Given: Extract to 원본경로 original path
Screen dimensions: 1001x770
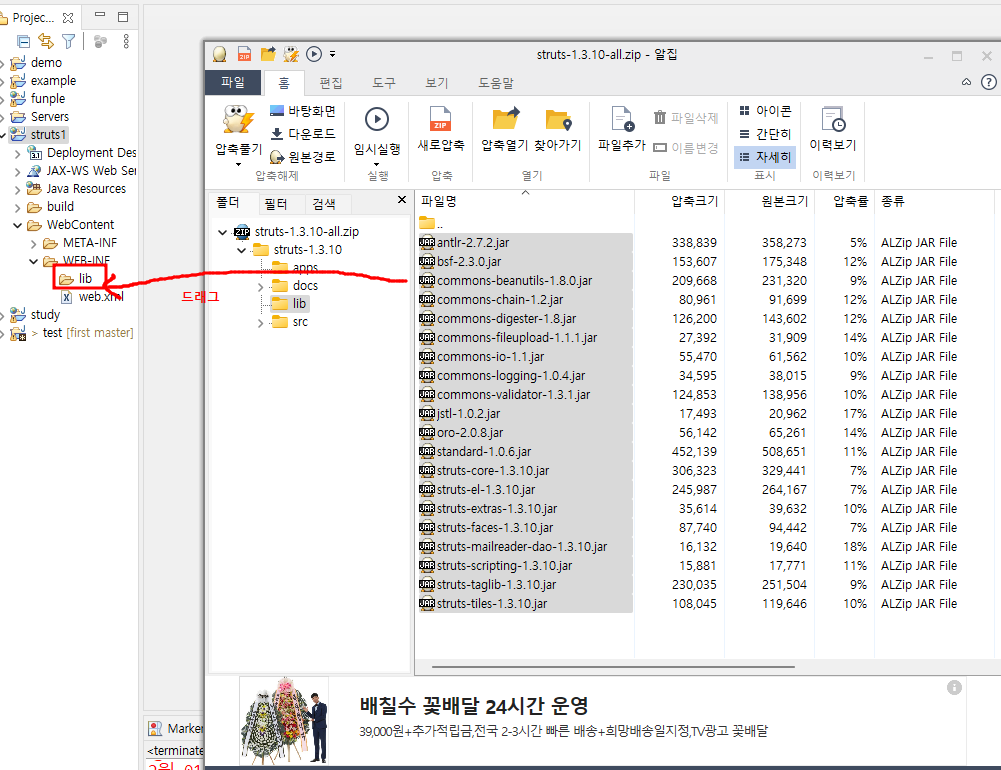Looking at the screenshot, I should [x=303, y=157].
